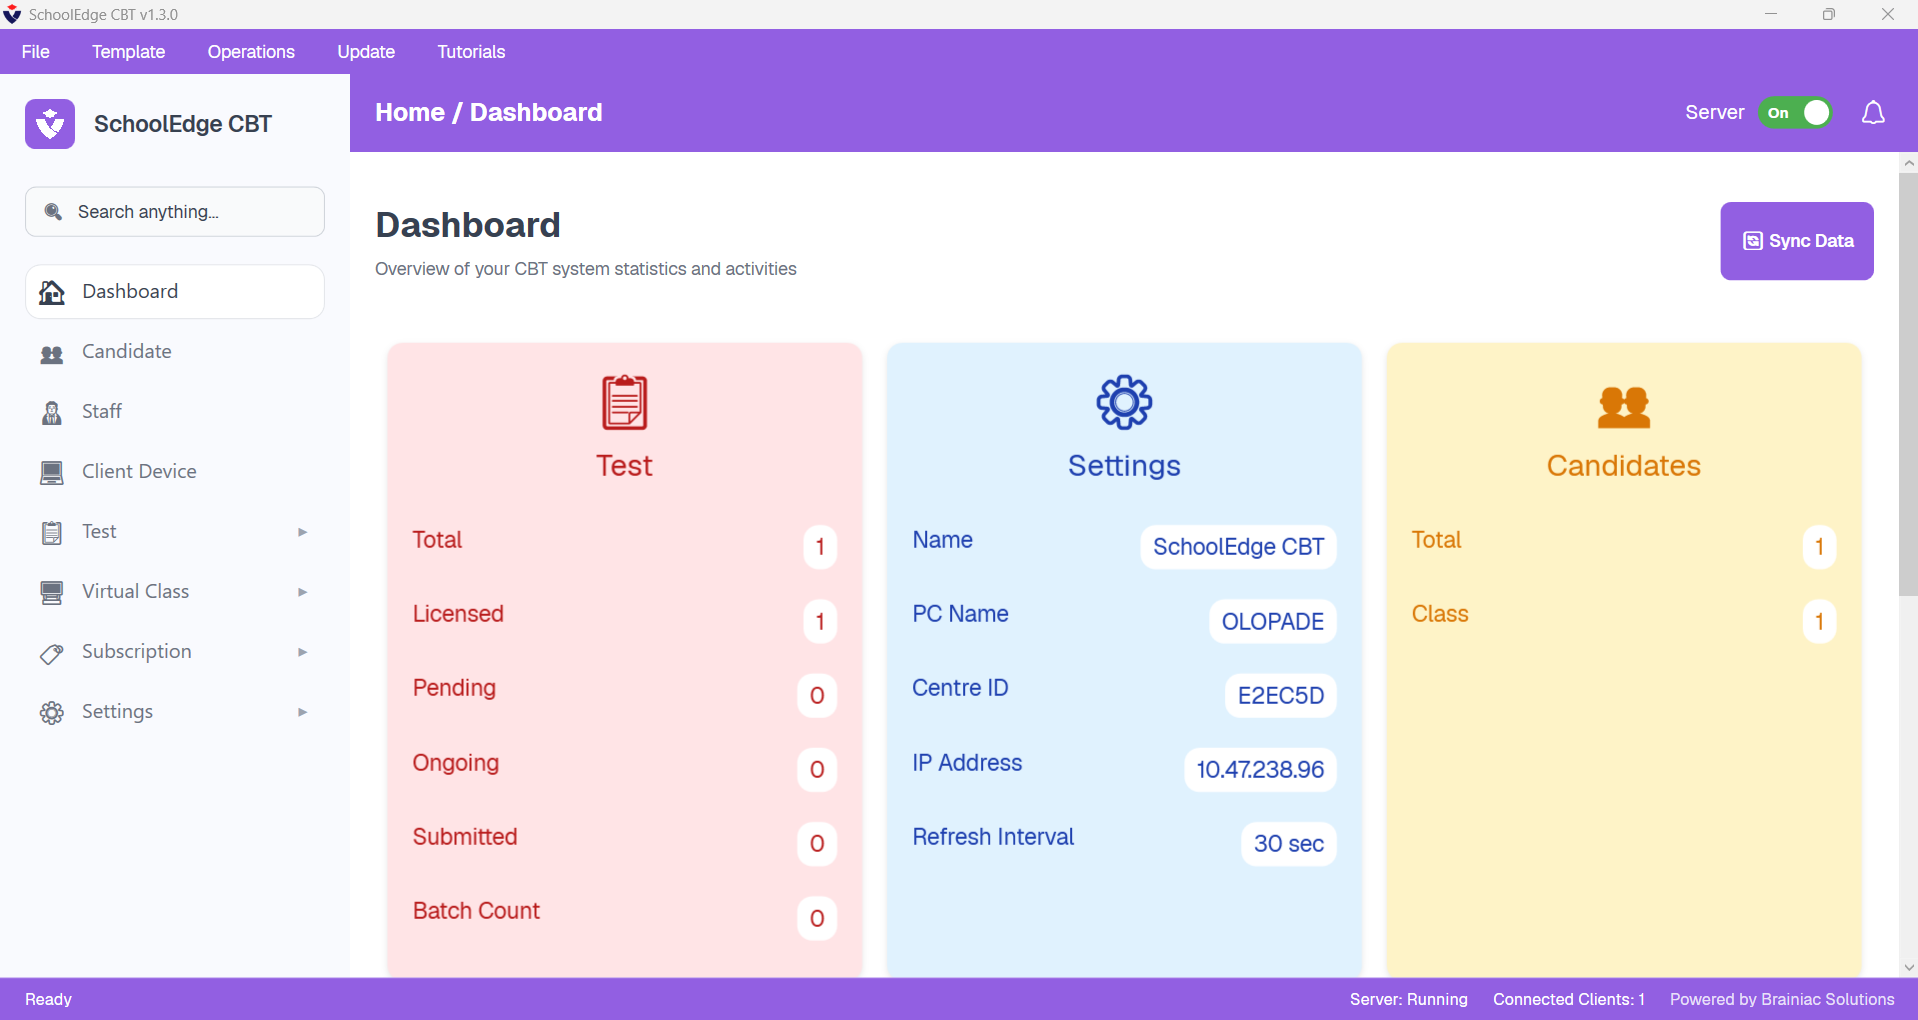Image resolution: width=1918 pixels, height=1020 pixels.
Task: Click the search magnifier icon
Action: pyautogui.click(x=54, y=212)
